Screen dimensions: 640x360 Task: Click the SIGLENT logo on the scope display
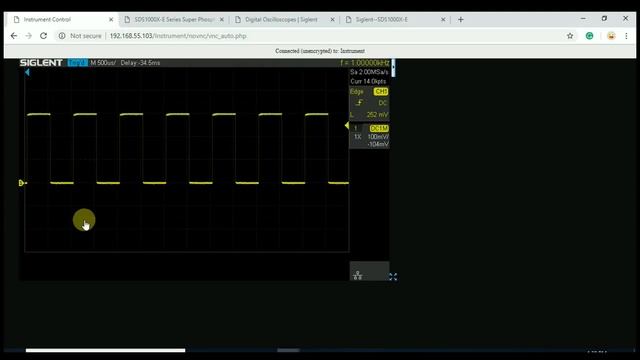tap(41, 63)
